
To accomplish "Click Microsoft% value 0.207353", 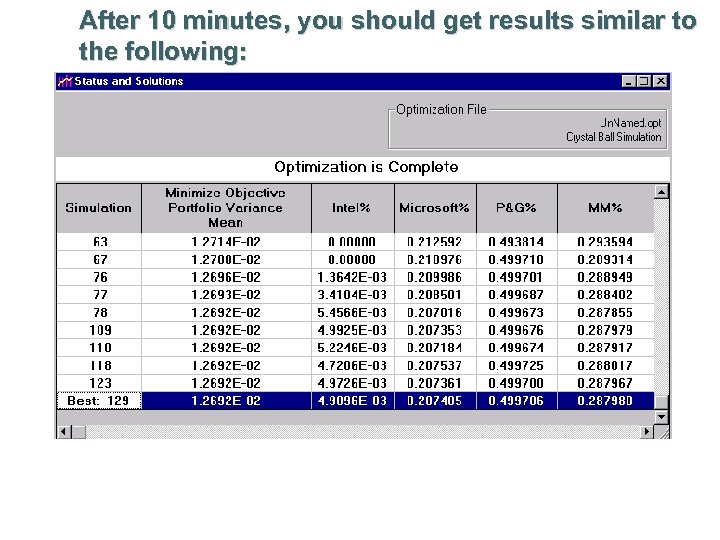I will (434, 330).
